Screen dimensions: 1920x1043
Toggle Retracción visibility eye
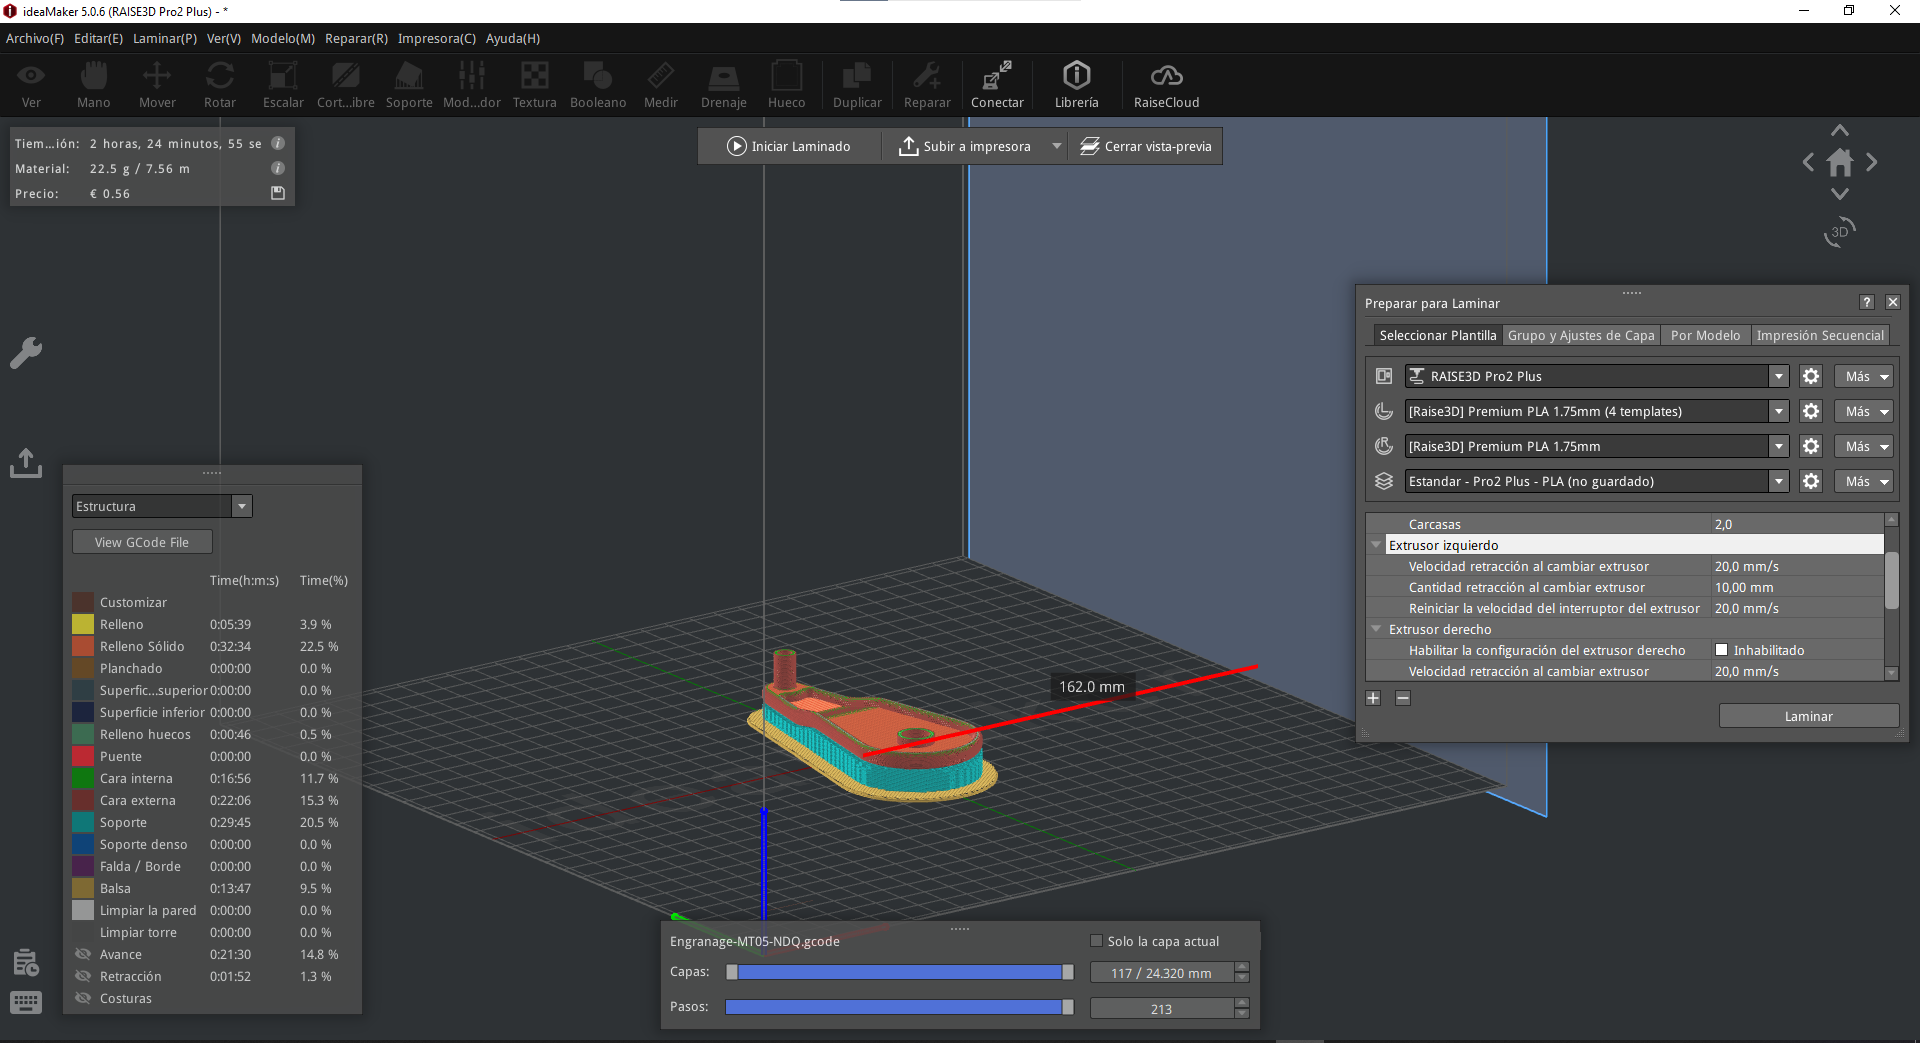(84, 976)
